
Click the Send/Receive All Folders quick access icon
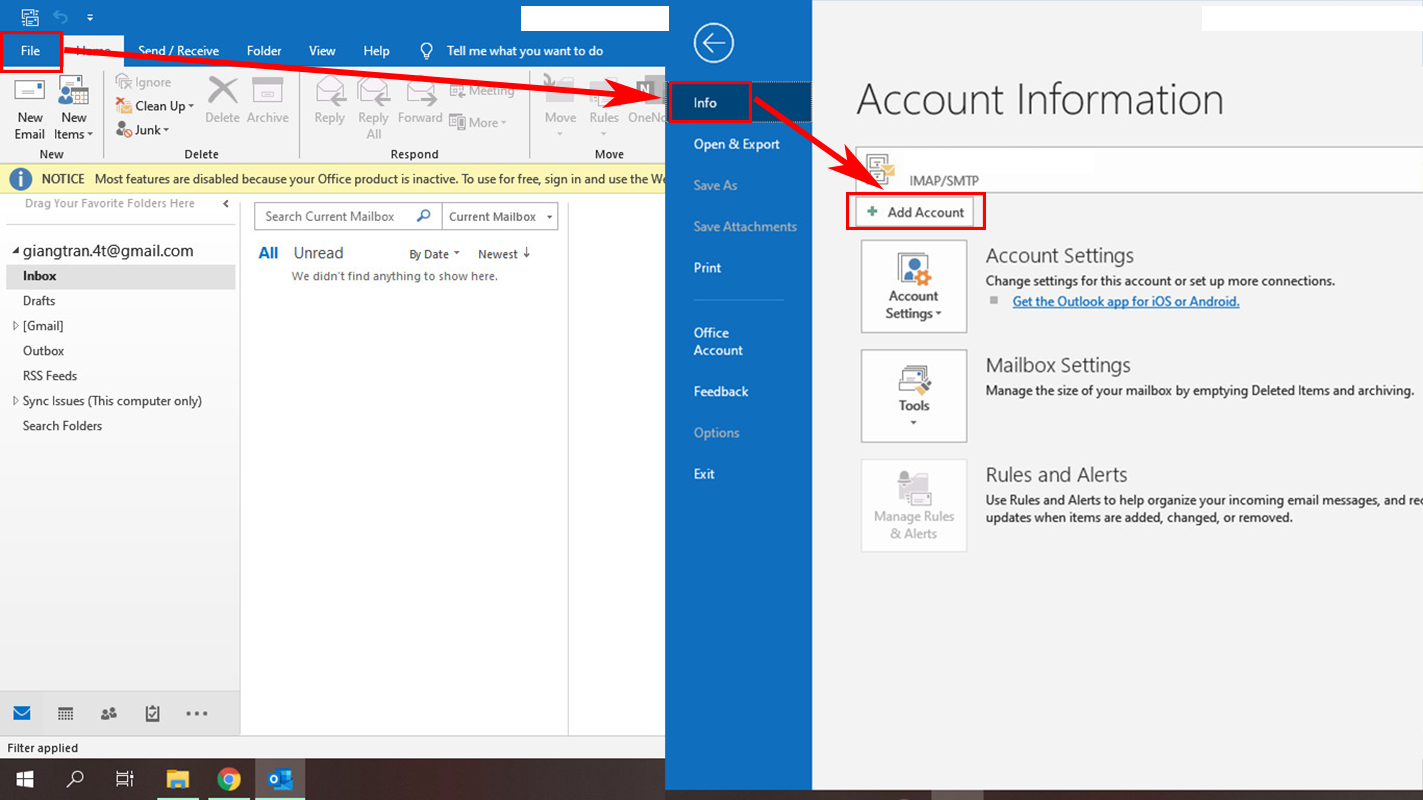click(30, 17)
